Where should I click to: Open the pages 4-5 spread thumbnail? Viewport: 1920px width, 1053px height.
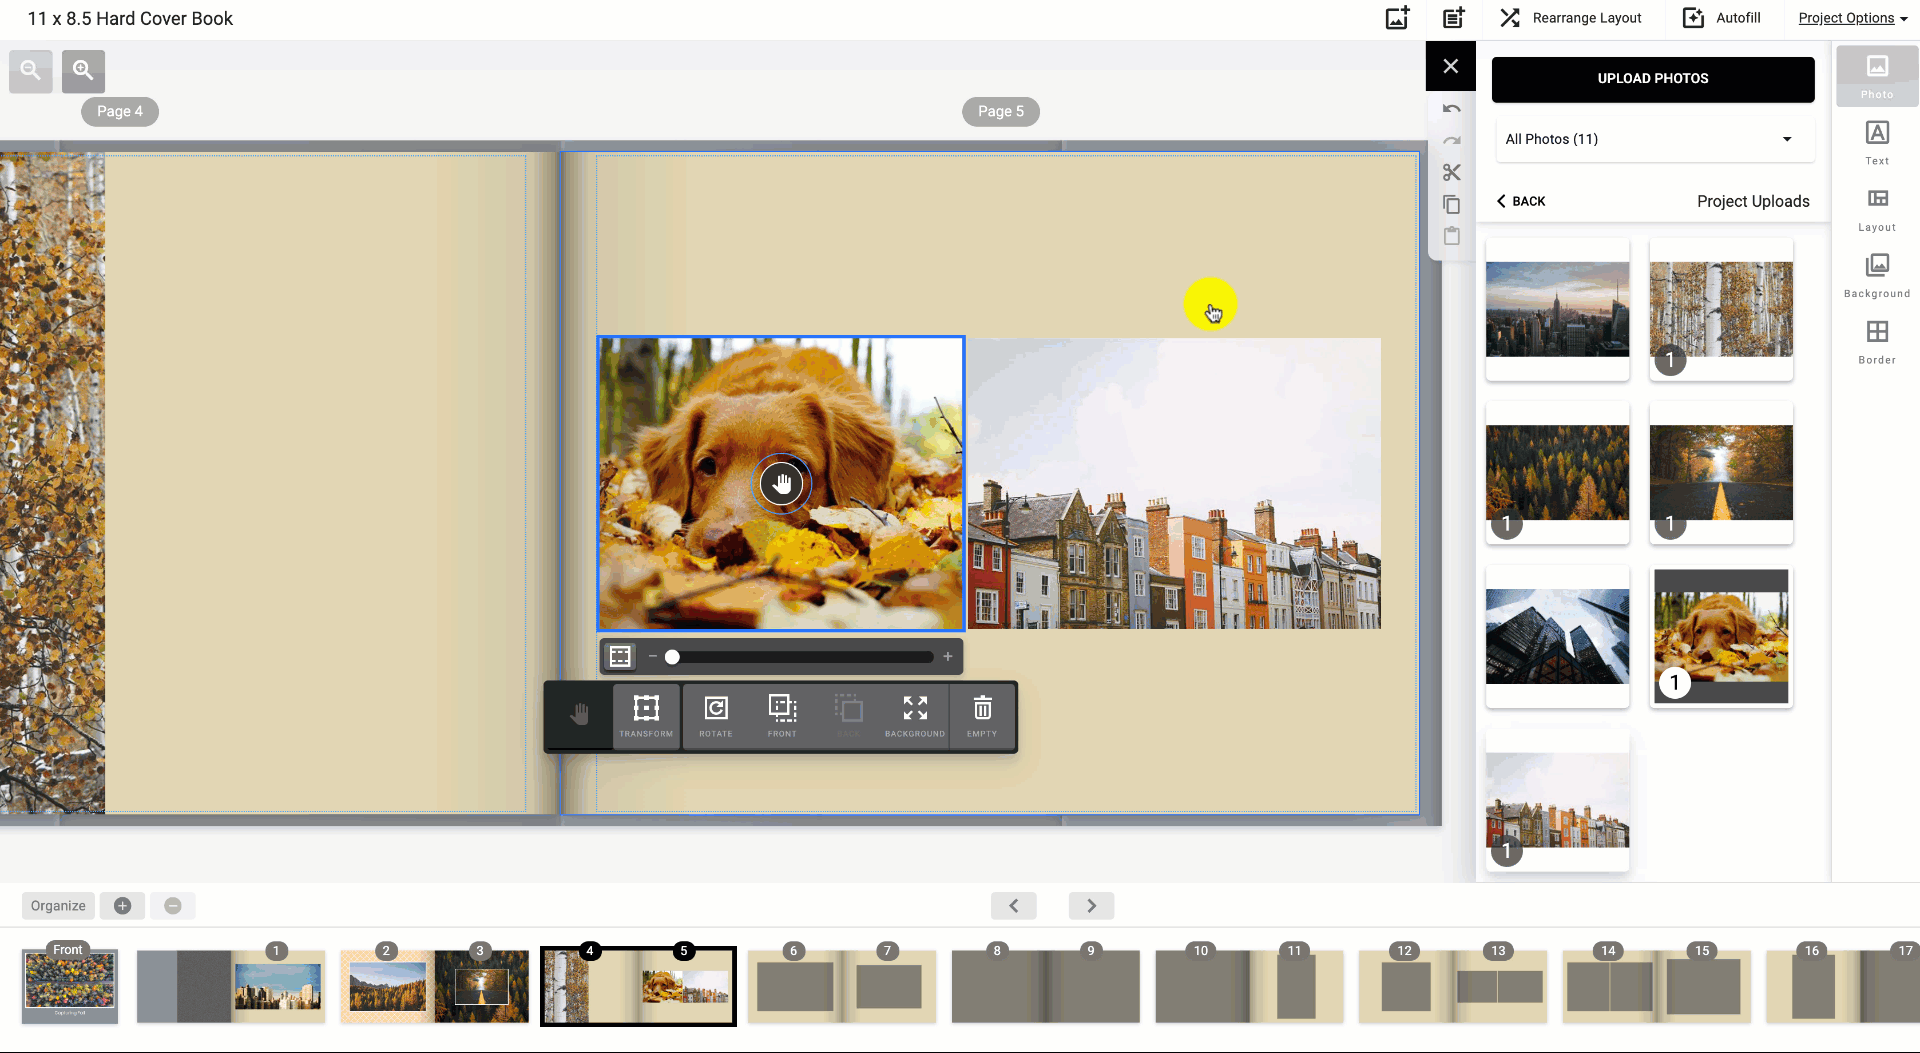[x=638, y=986]
